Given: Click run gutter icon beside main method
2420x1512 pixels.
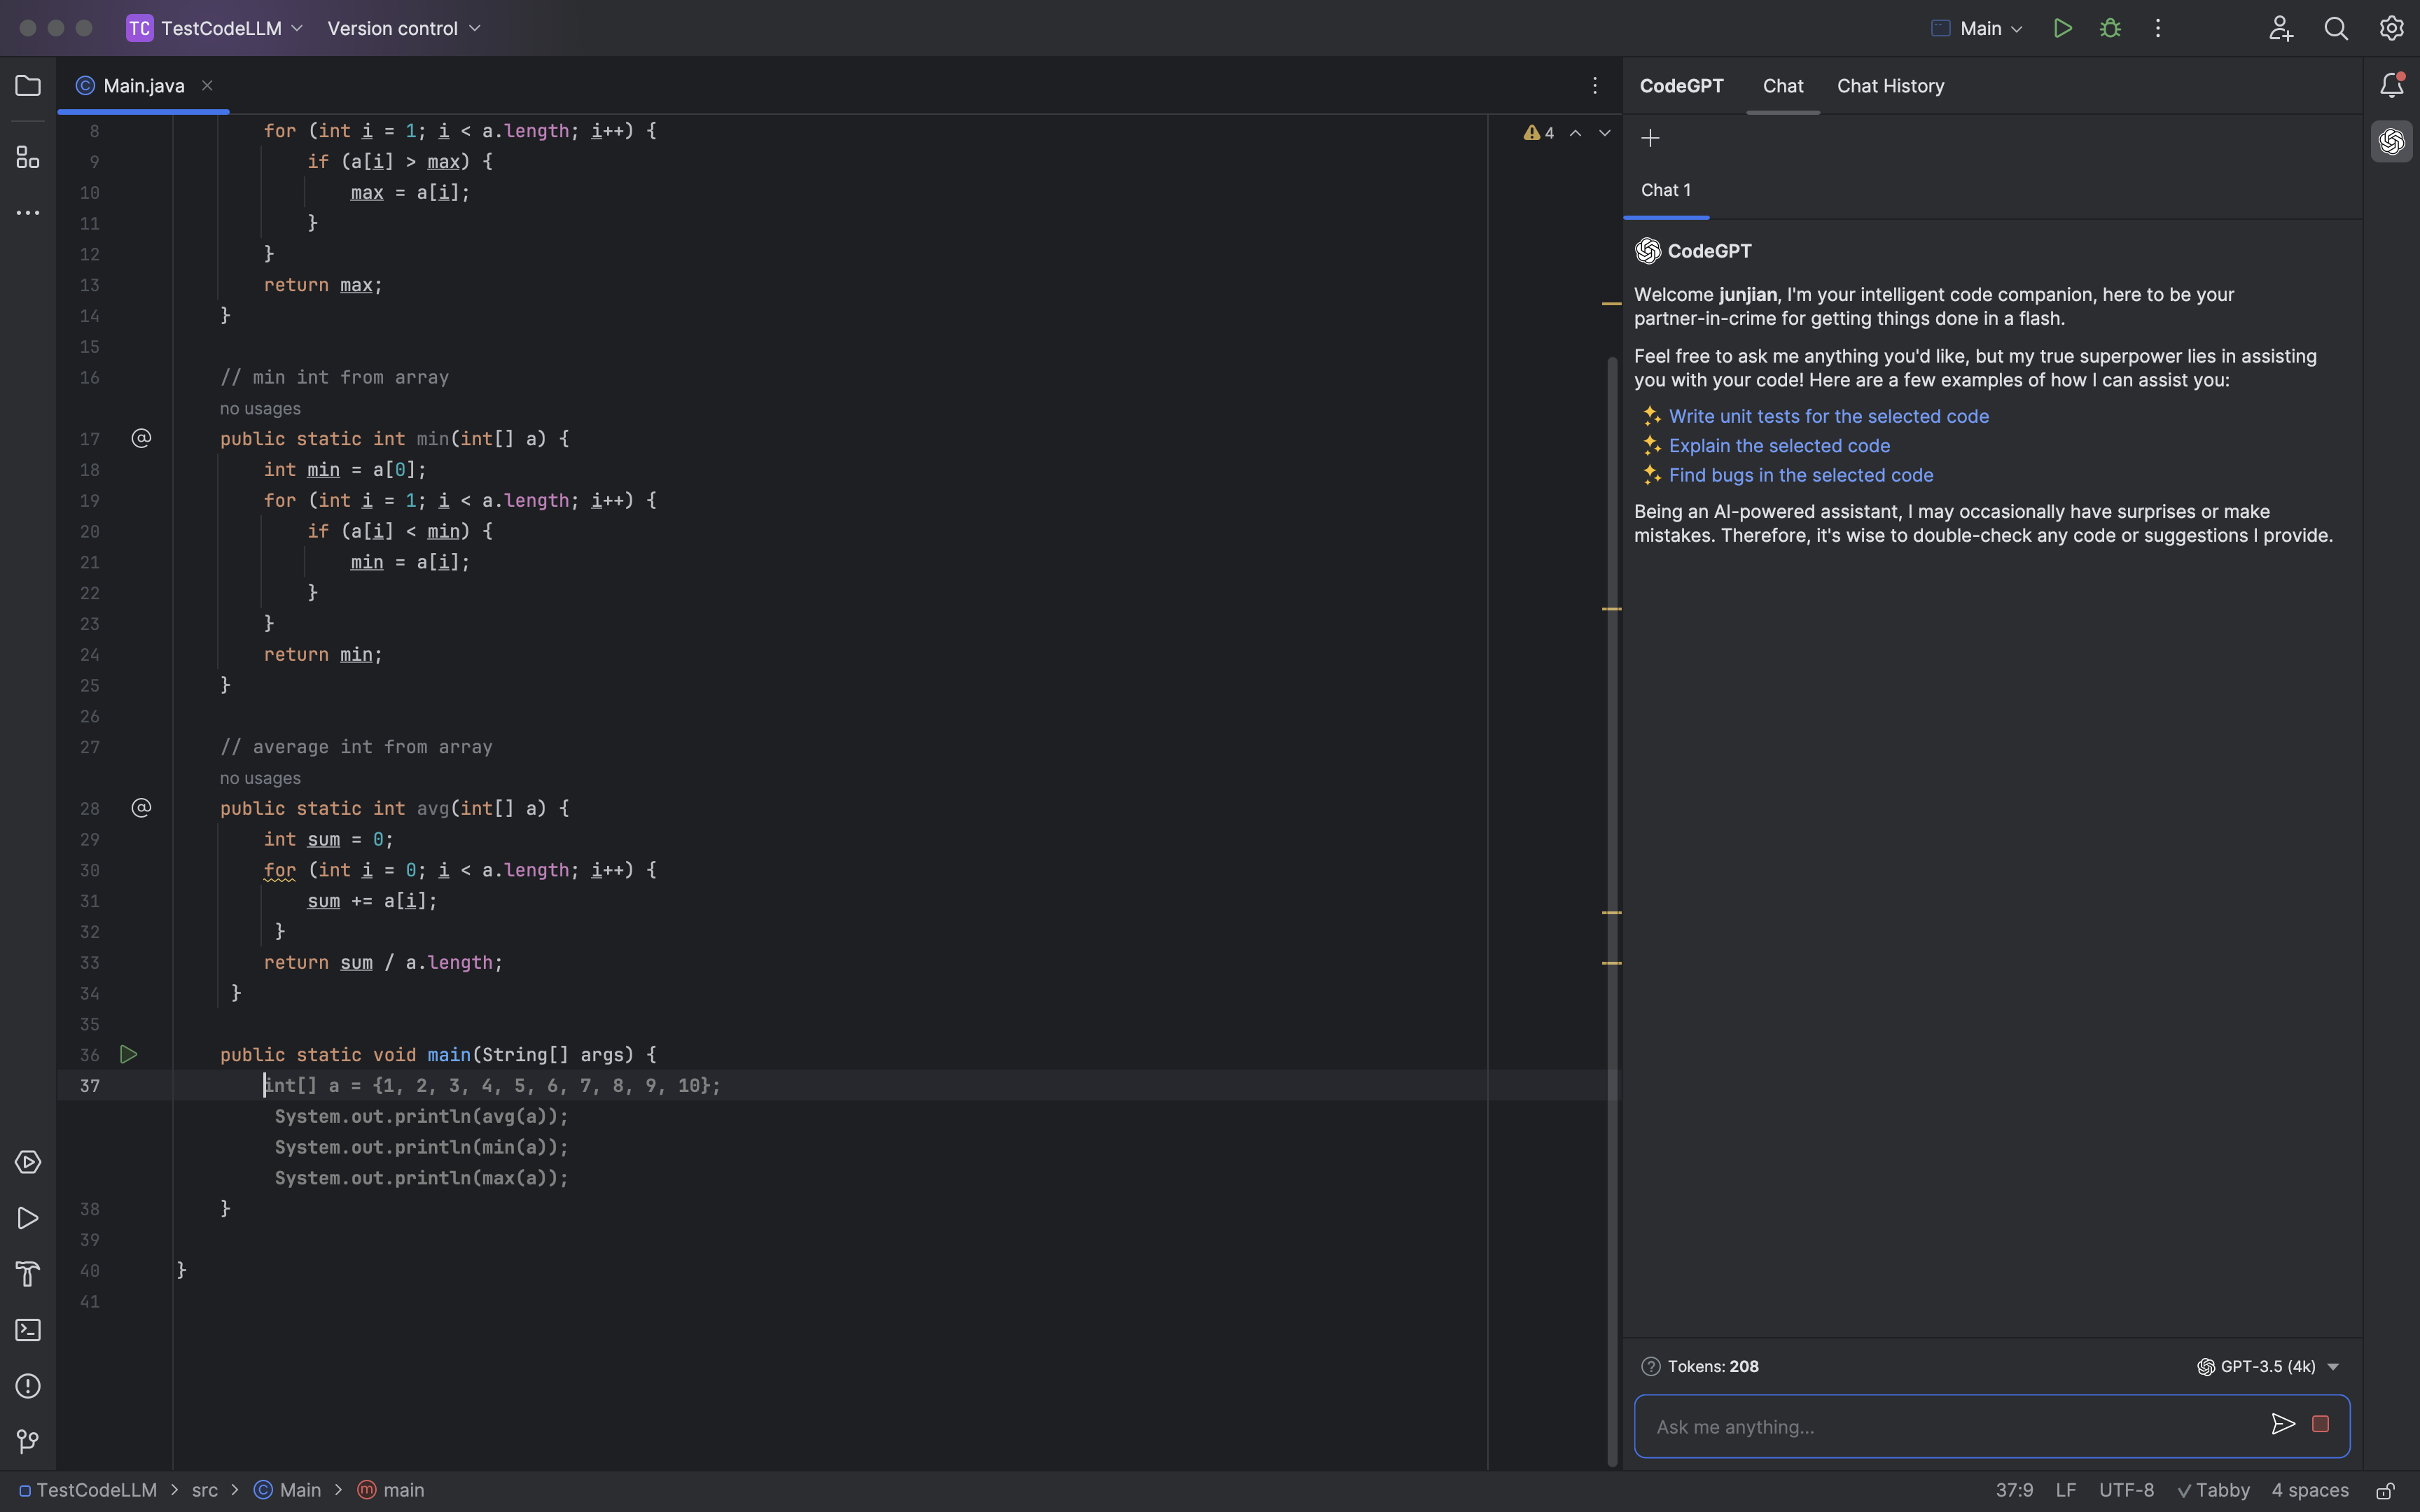Looking at the screenshot, I should tap(128, 1054).
